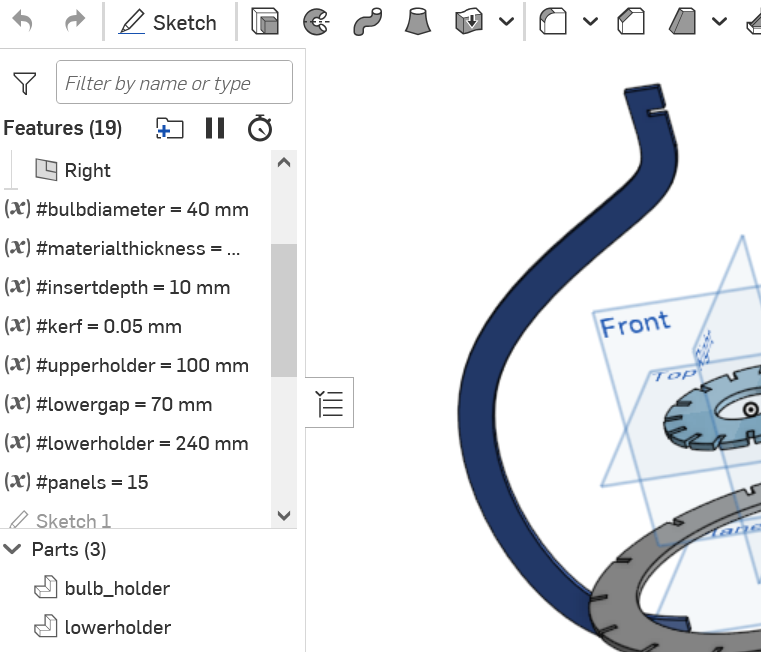Open dropdown next to Fillet tool
Image resolution: width=761 pixels, height=652 pixels.
point(590,22)
